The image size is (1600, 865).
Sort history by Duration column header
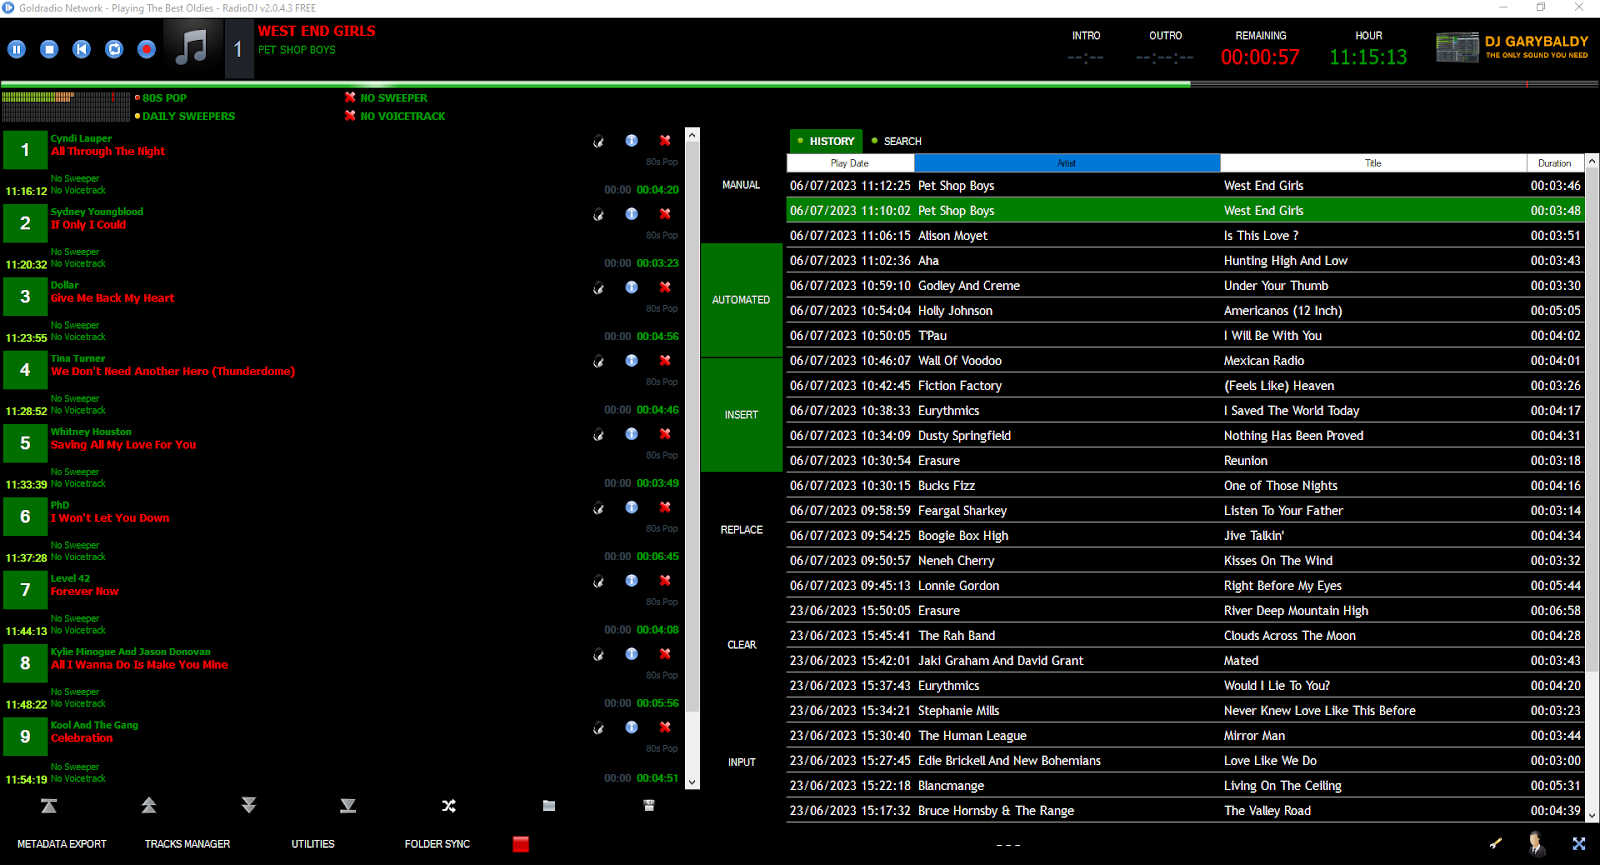pos(1555,163)
